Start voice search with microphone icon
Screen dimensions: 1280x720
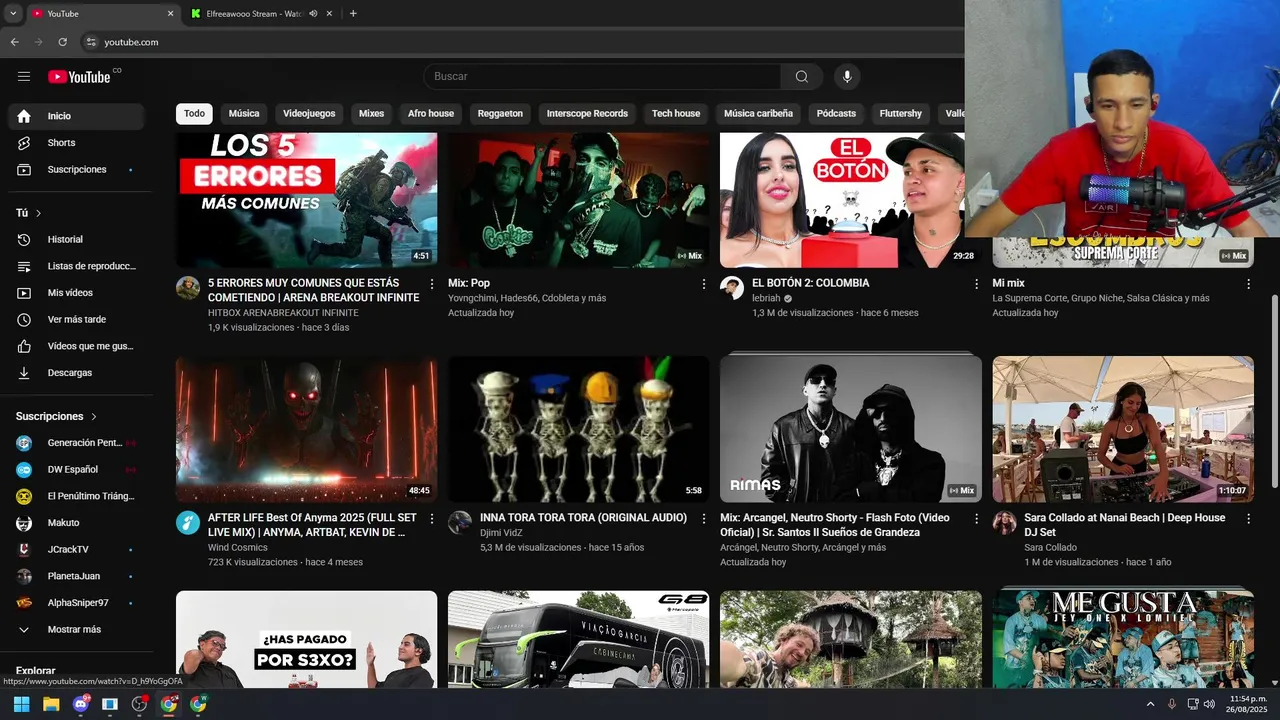pos(847,77)
